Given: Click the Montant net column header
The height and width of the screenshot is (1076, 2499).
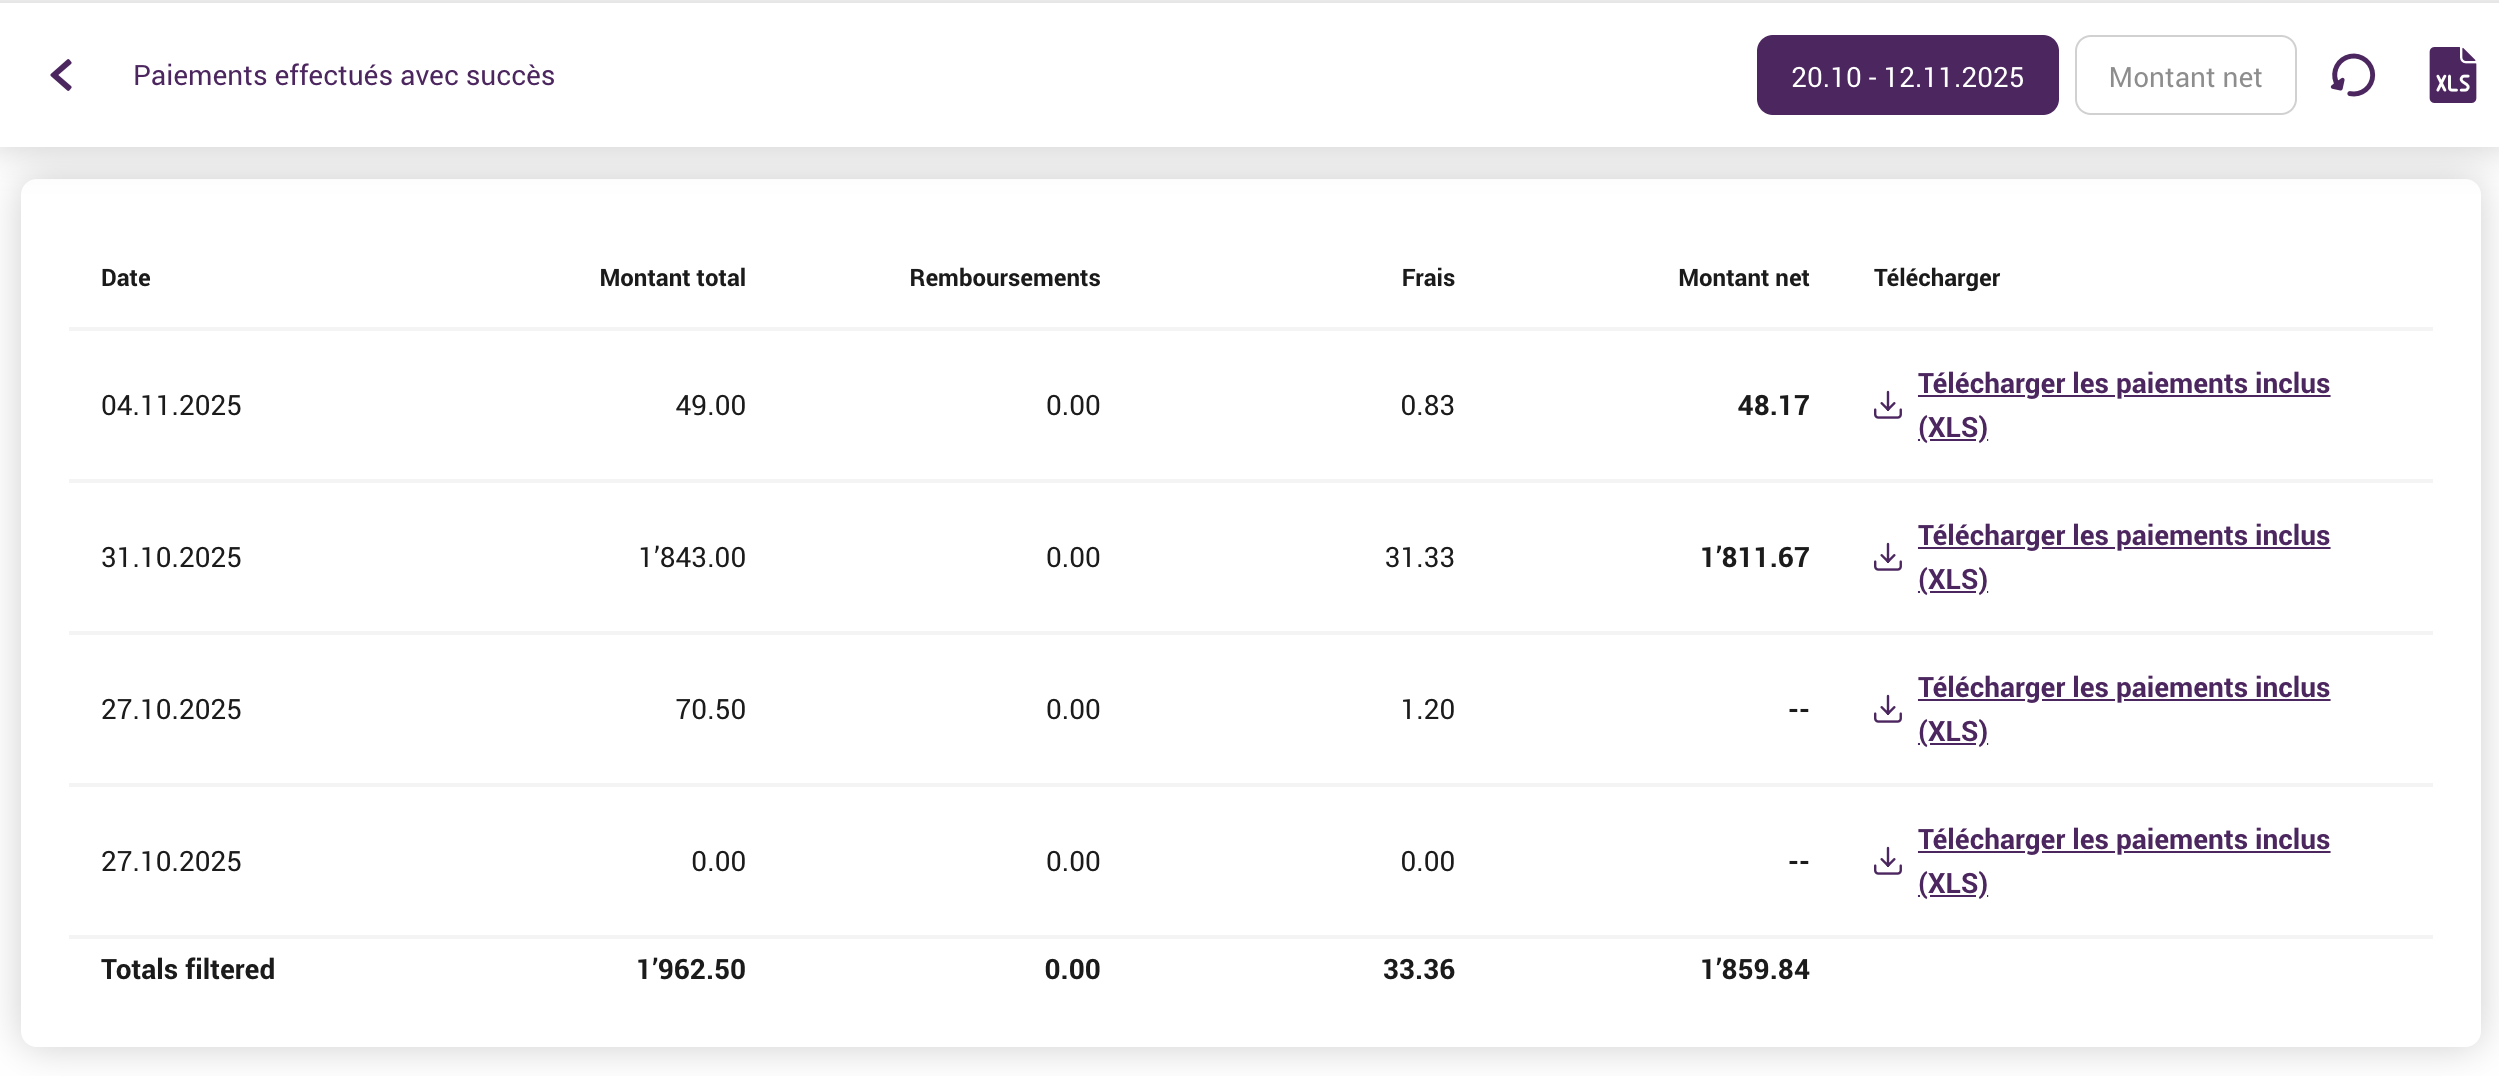Looking at the screenshot, I should (1743, 278).
